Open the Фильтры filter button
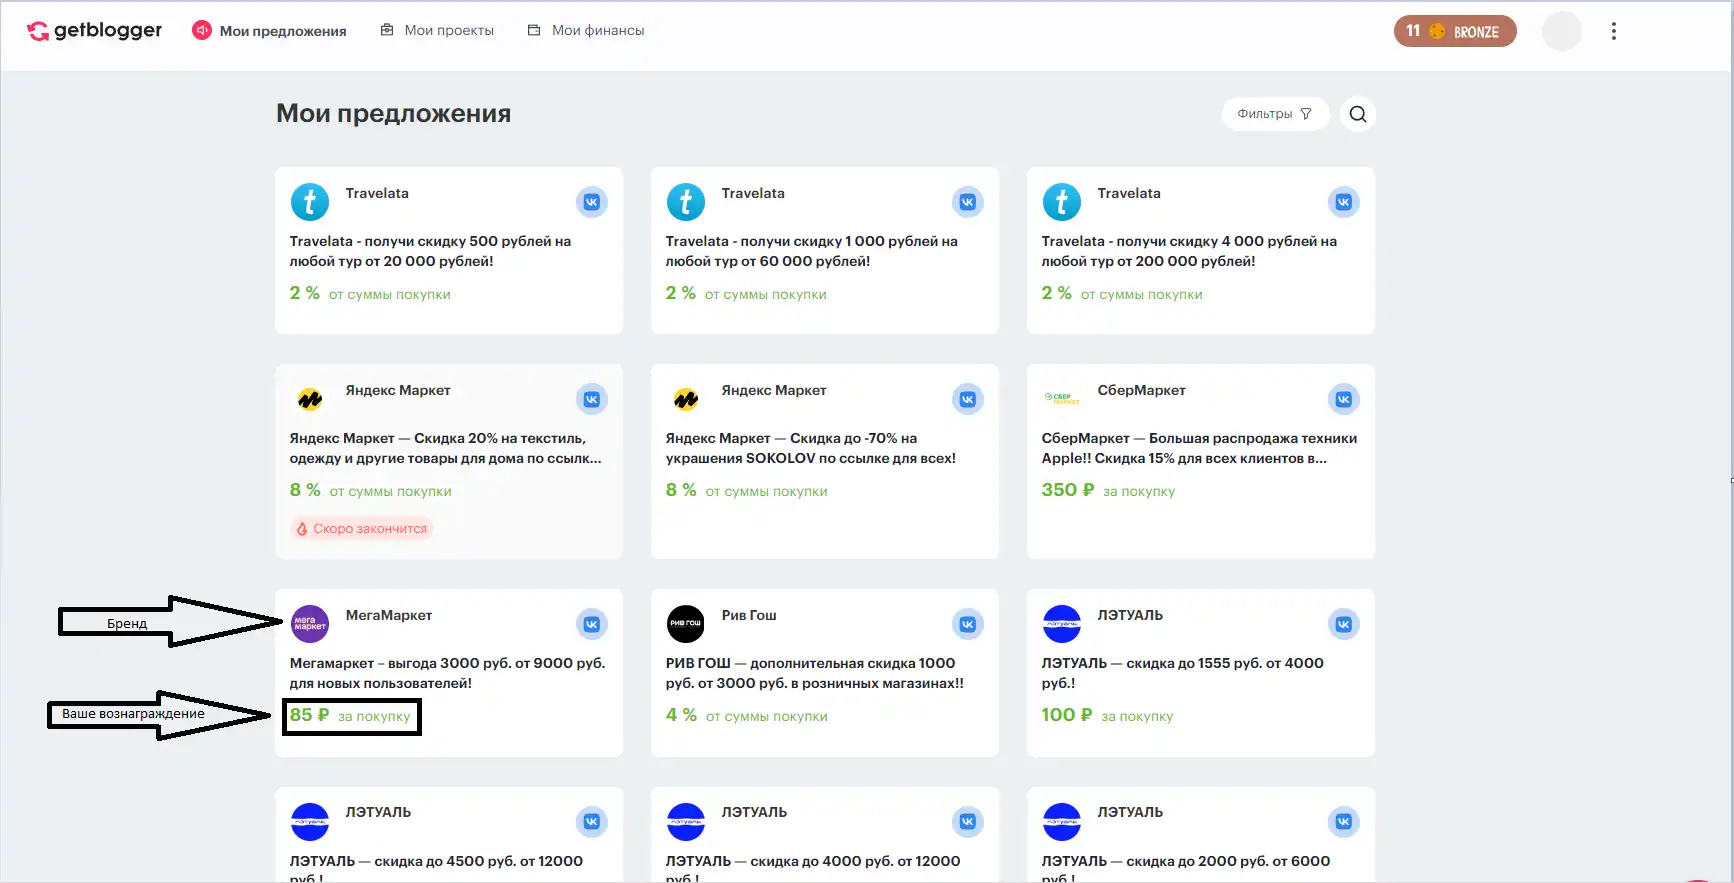The width and height of the screenshot is (1734, 883). tap(1275, 114)
